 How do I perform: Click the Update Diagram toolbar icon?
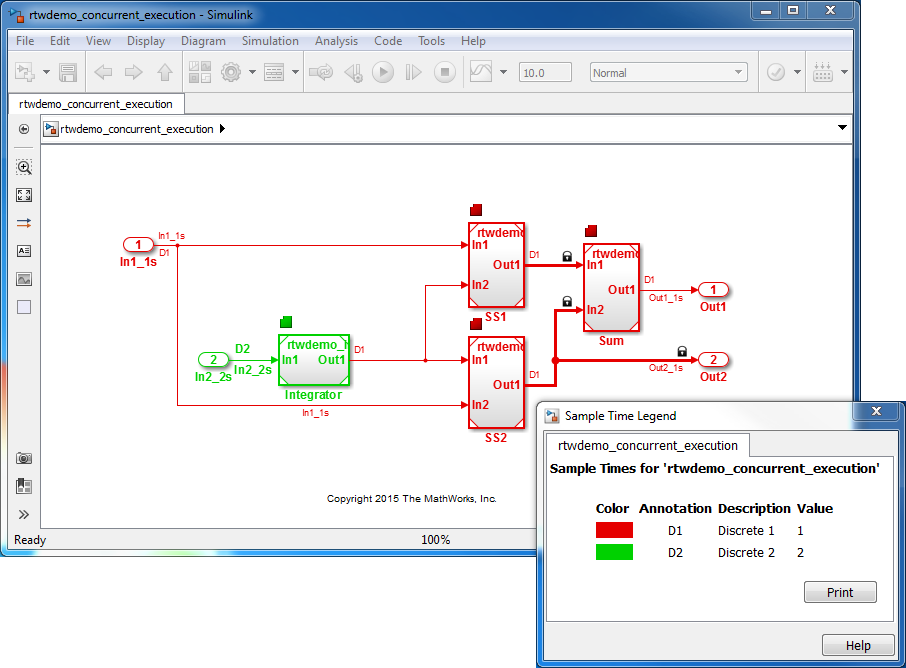point(321,72)
